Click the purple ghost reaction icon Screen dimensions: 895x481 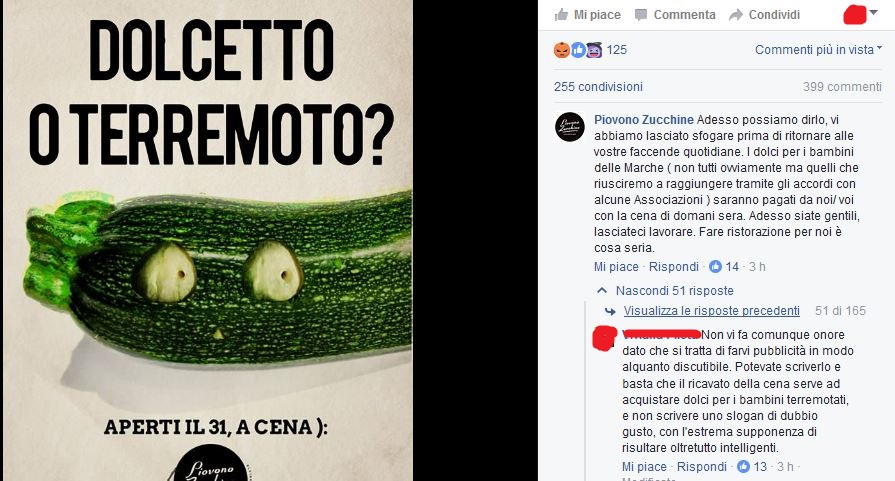pos(594,50)
